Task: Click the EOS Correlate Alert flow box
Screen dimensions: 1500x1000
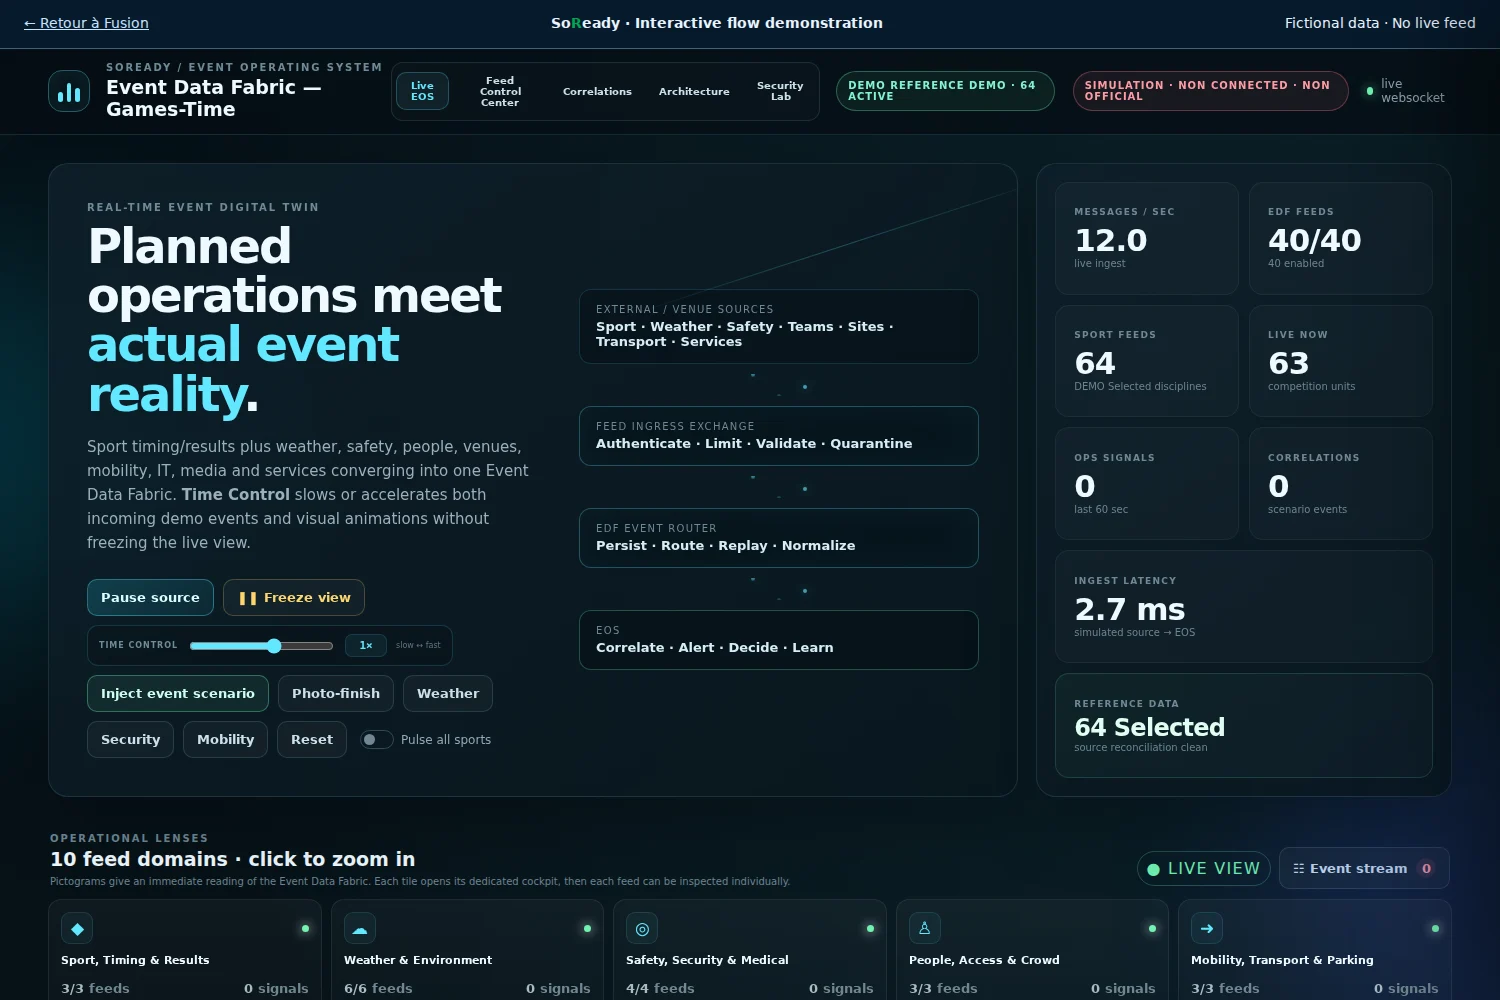Action: click(779, 640)
